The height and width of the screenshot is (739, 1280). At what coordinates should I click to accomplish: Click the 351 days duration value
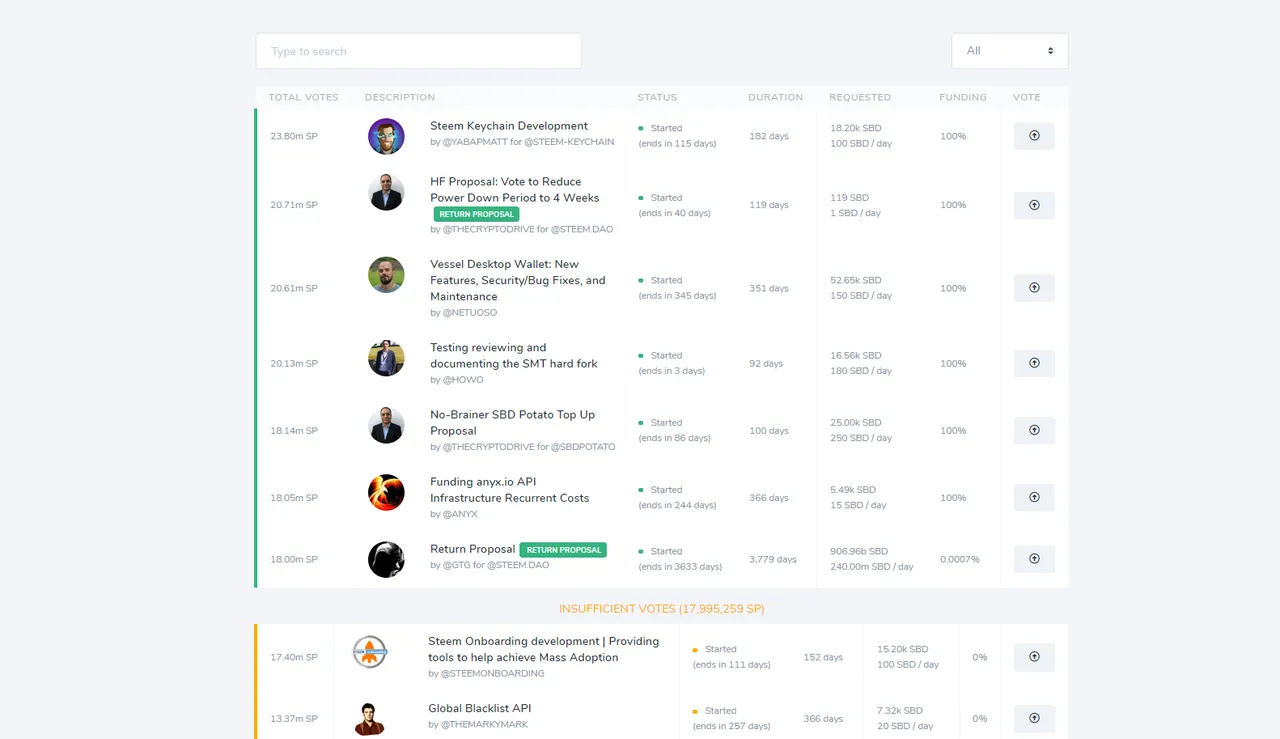[x=769, y=288]
